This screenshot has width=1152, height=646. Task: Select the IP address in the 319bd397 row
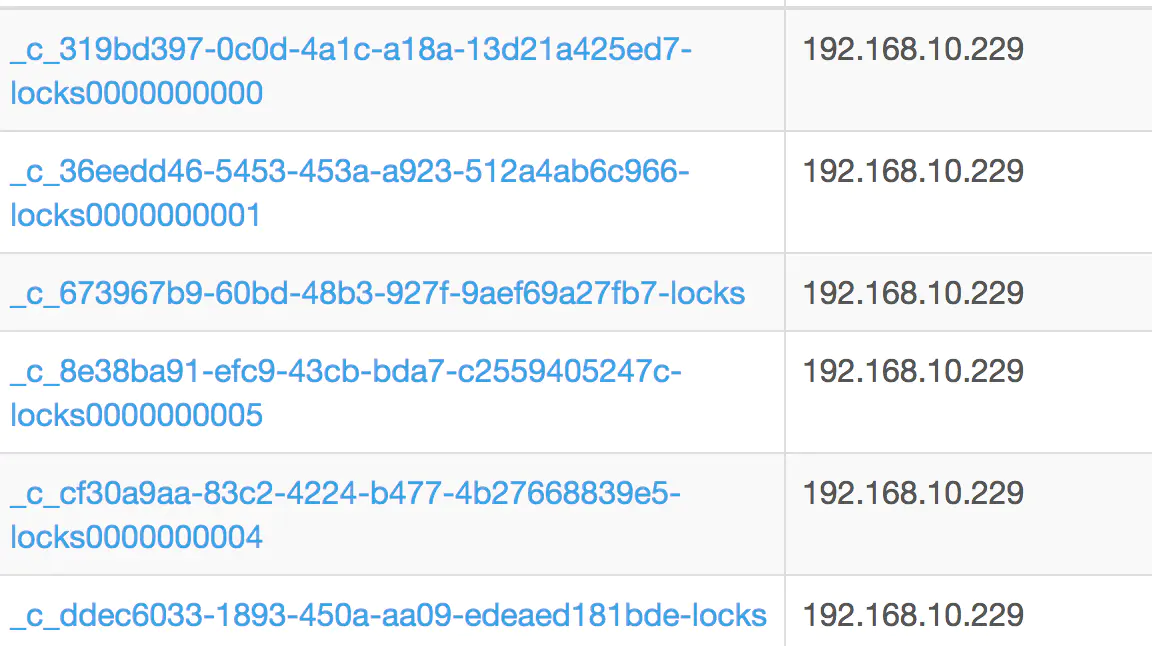point(913,49)
